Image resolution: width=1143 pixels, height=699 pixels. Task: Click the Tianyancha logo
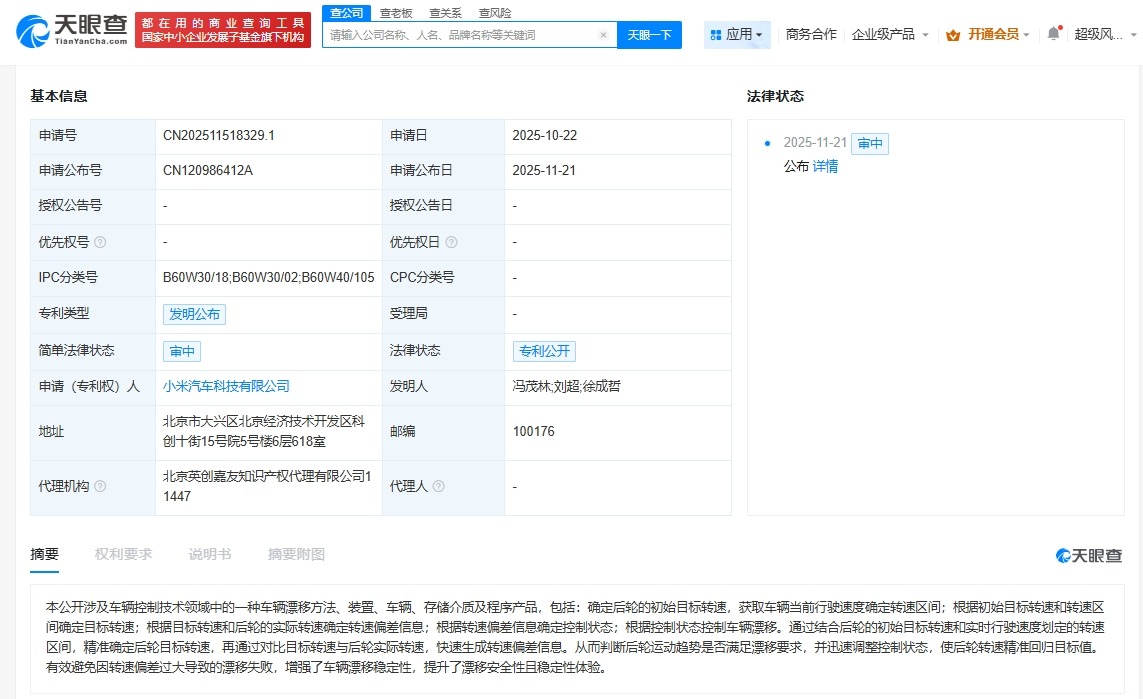pyautogui.click(x=57, y=30)
